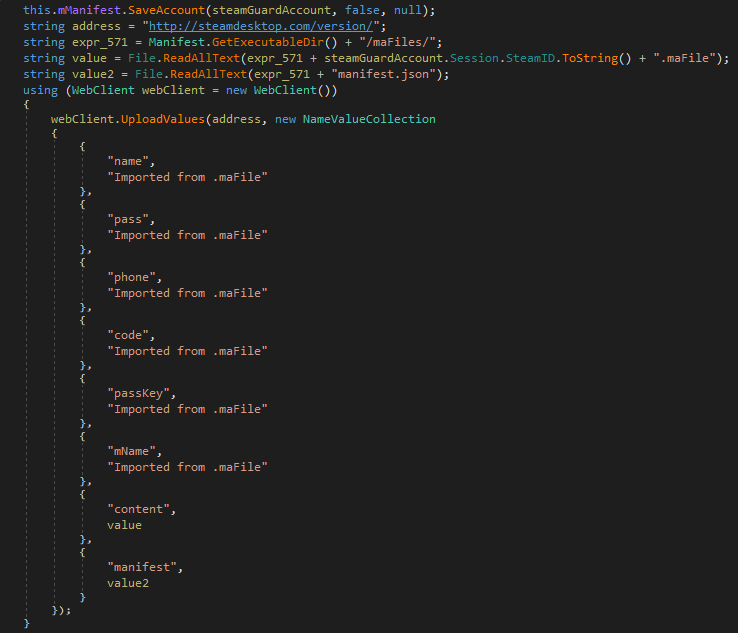Select the SteamID property in value line
The width and height of the screenshot is (738, 633).
coord(530,58)
